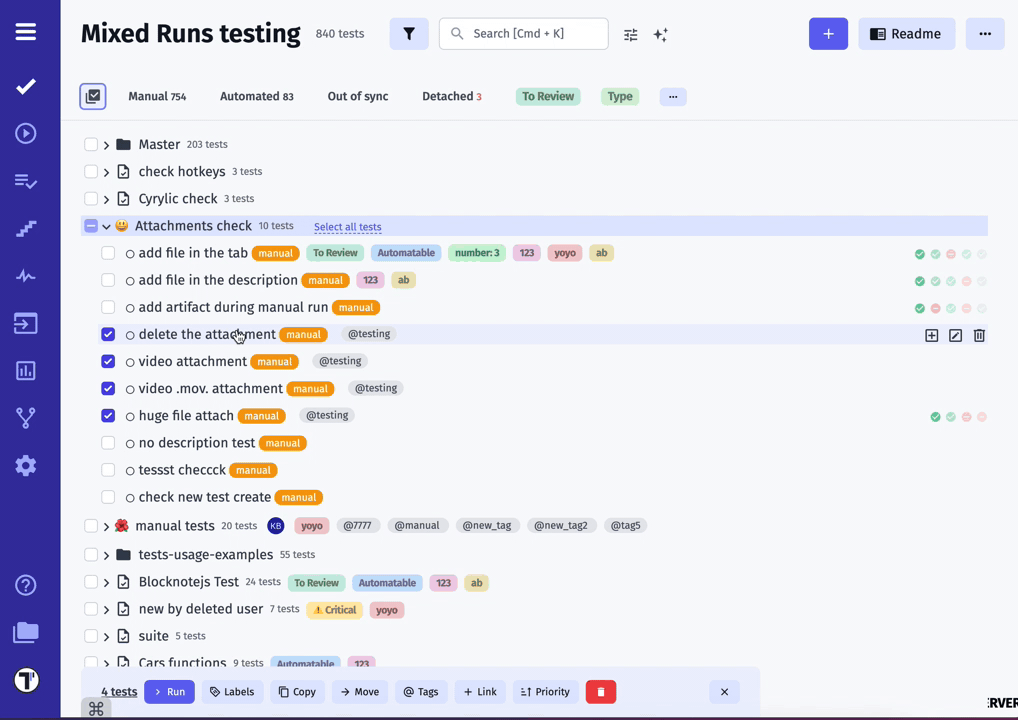Click the Run button in bulk bar
Image resolution: width=1018 pixels, height=720 pixels.
[x=169, y=692]
